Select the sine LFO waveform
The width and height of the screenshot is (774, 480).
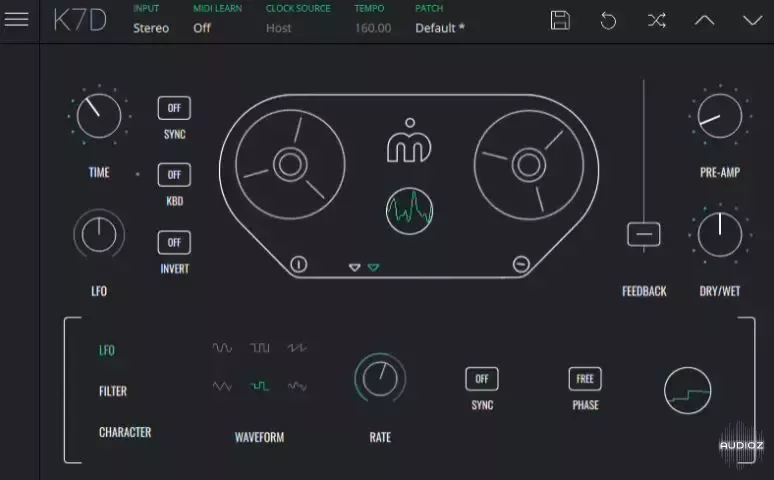point(222,348)
